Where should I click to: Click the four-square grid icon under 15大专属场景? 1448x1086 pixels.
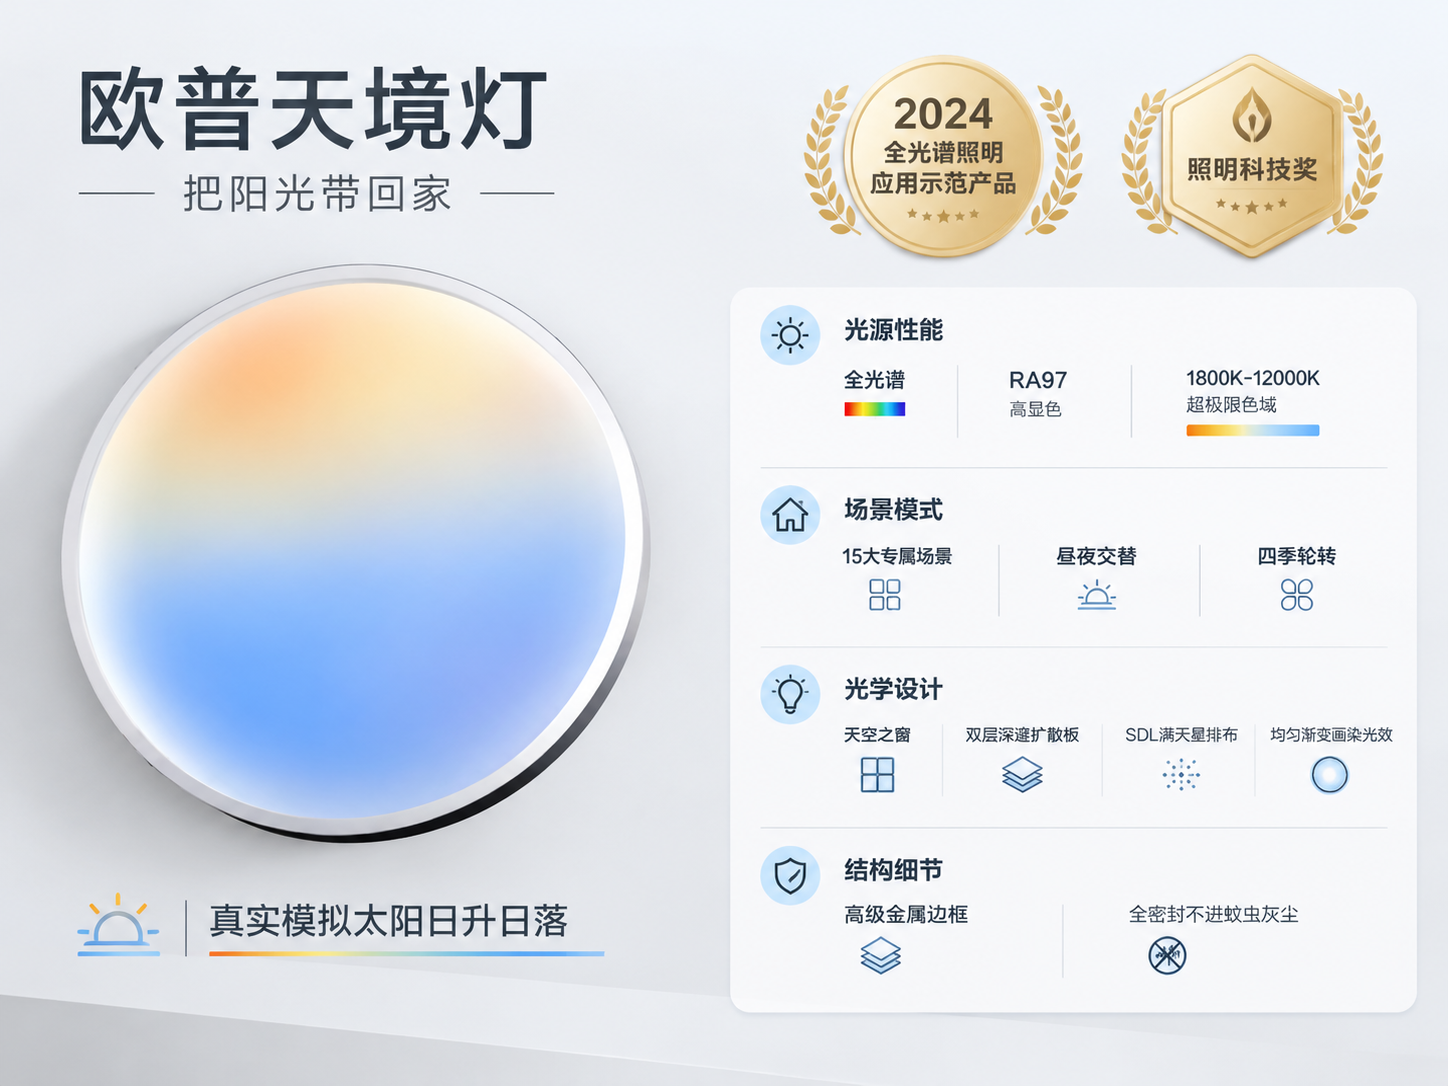click(x=885, y=595)
